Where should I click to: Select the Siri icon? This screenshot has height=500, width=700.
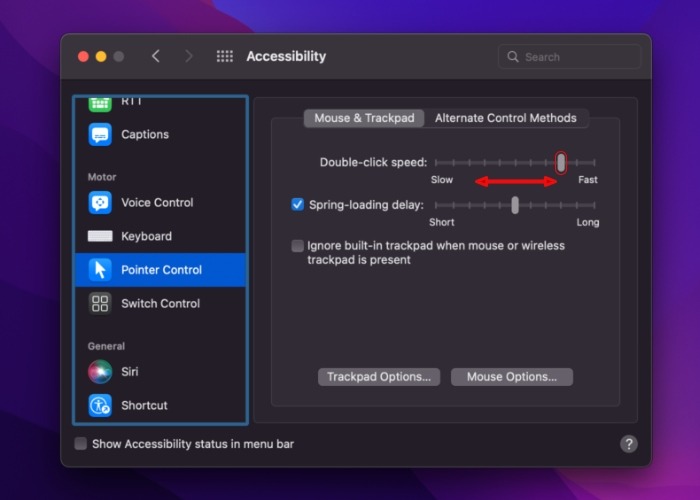(100, 371)
